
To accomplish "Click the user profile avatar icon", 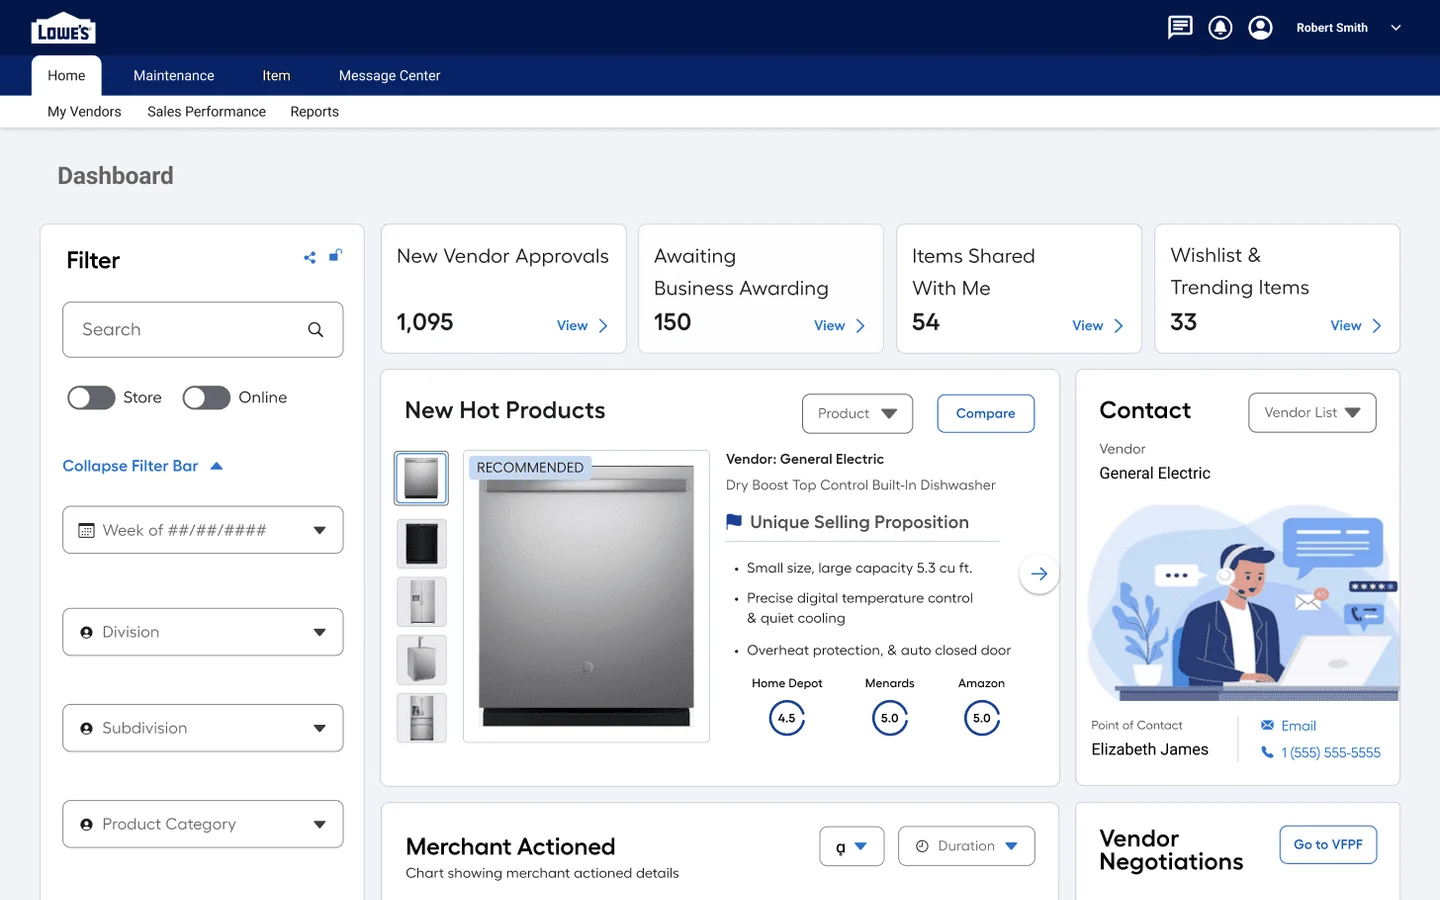I will 1261,28.
